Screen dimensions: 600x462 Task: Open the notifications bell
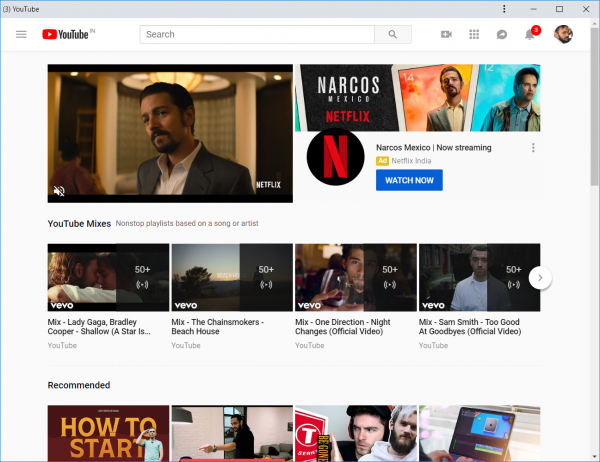(x=530, y=34)
